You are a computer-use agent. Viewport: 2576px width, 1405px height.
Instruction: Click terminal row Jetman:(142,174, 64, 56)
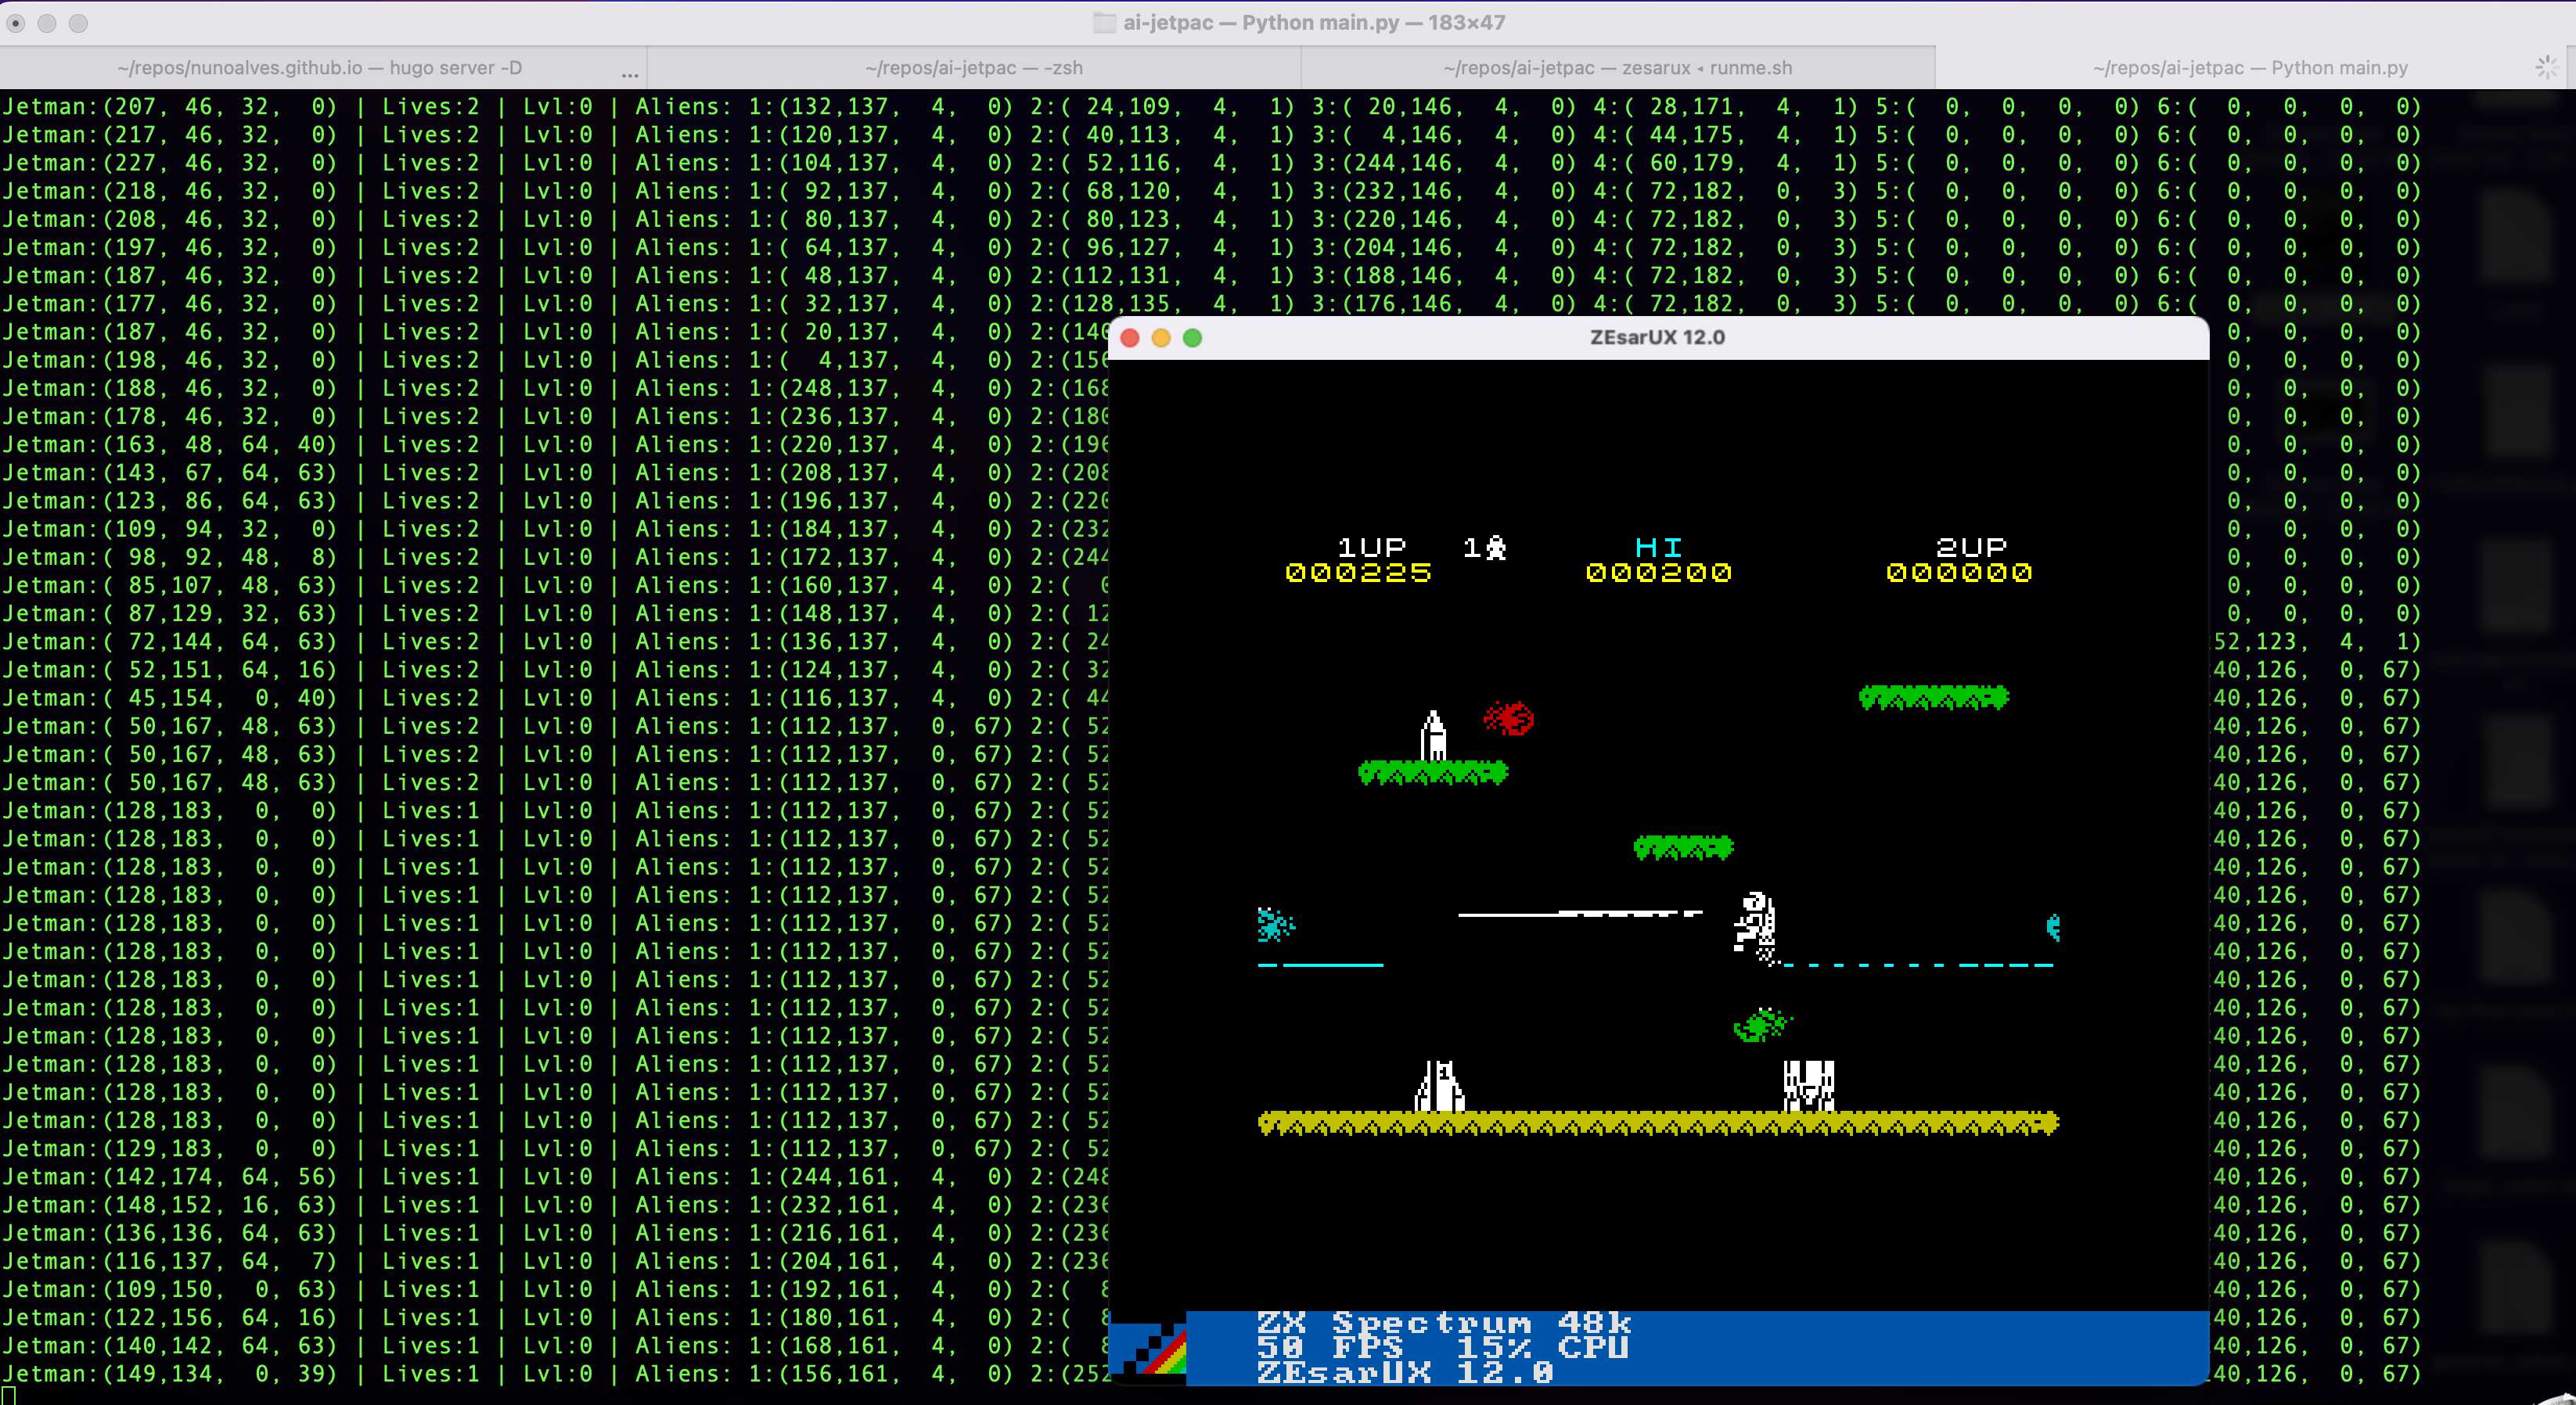point(554,1176)
